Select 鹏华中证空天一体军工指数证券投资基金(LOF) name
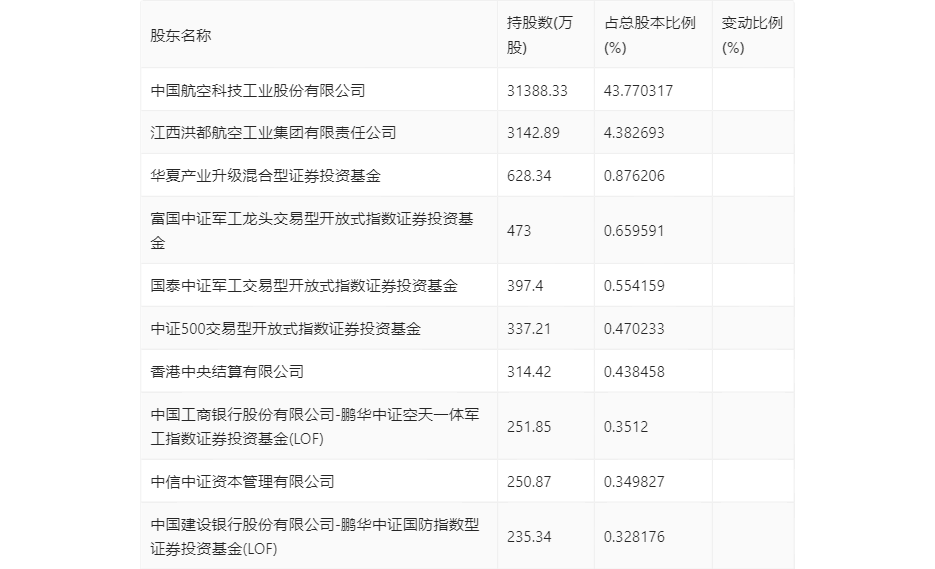935x569 pixels. click(315, 427)
